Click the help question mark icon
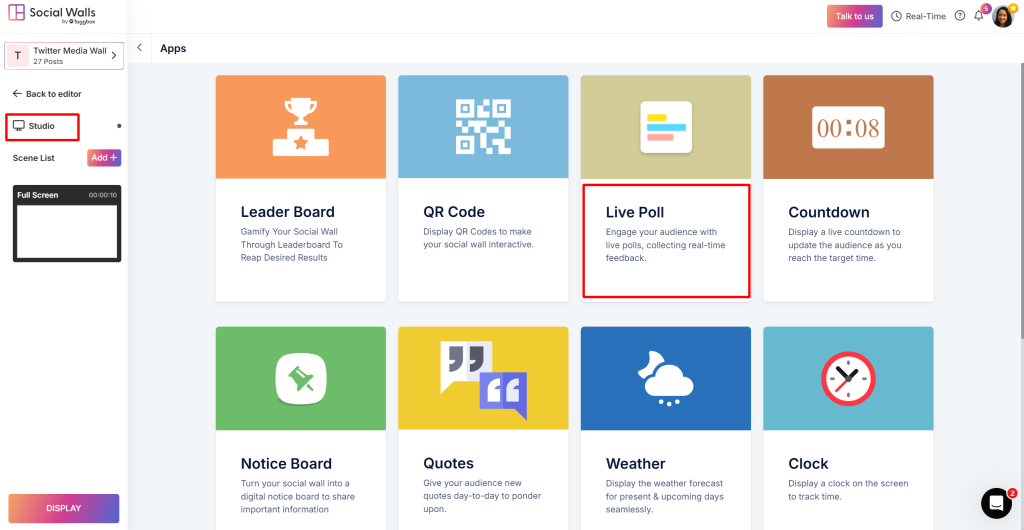 coord(960,16)
